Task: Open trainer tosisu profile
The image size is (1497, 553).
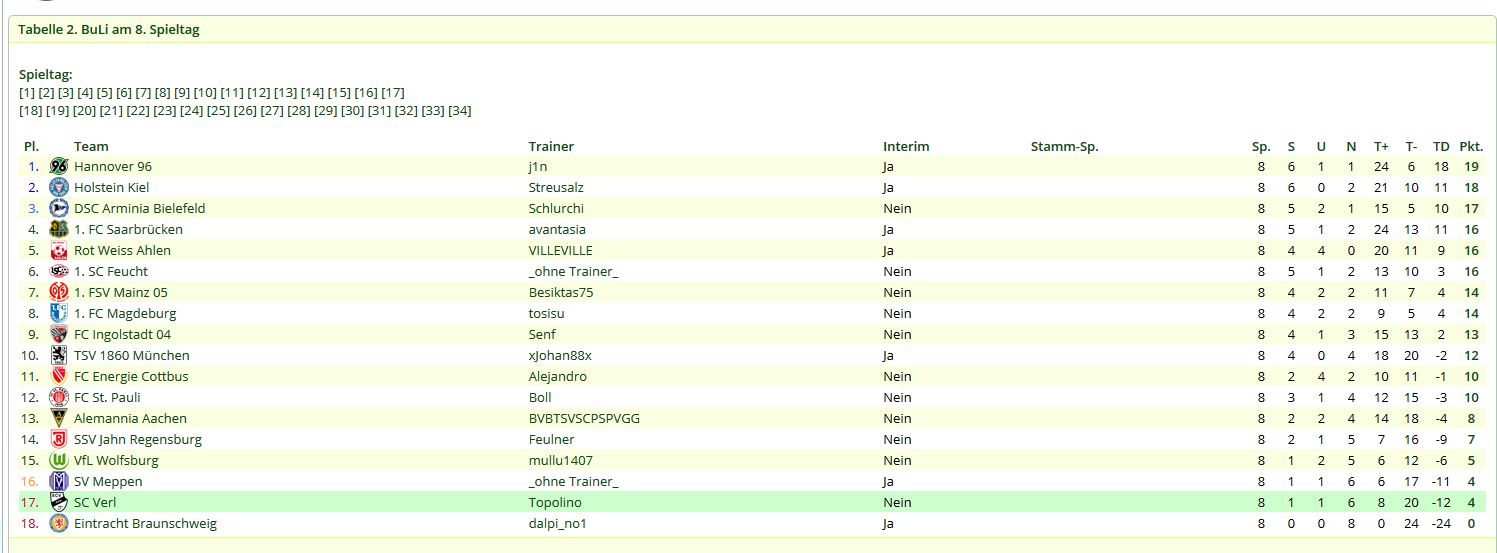Action: [x=547, y=313]
